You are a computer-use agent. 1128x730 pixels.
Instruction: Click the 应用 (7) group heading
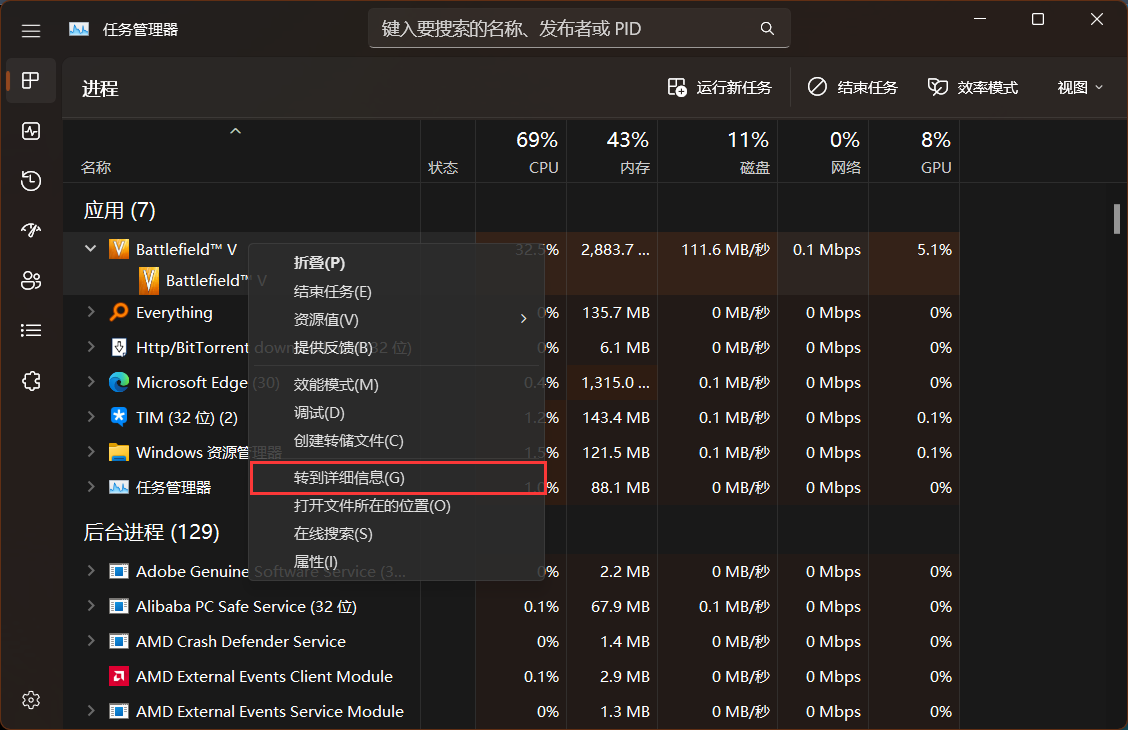tap(119, 210)
